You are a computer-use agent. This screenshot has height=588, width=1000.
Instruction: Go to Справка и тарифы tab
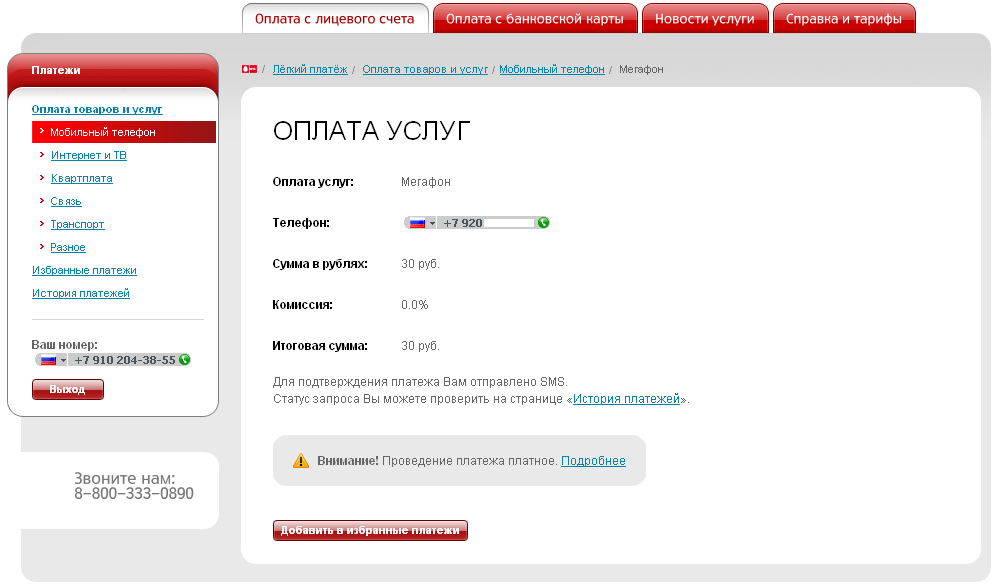coord(844,19)
